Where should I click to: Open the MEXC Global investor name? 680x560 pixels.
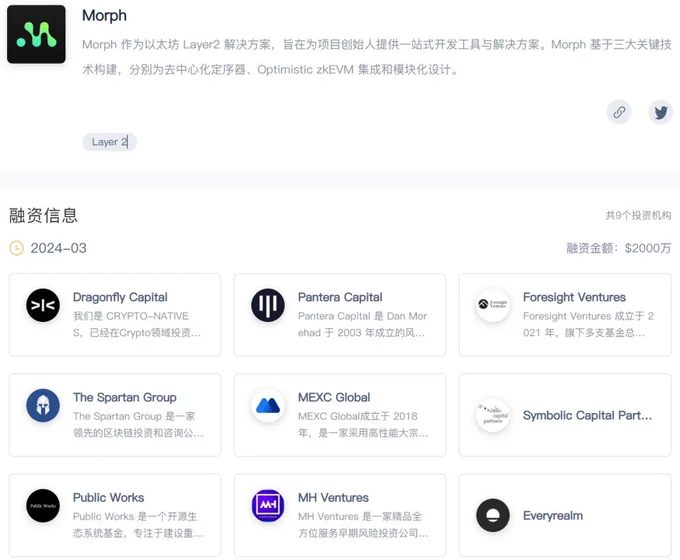click(334, 397)
